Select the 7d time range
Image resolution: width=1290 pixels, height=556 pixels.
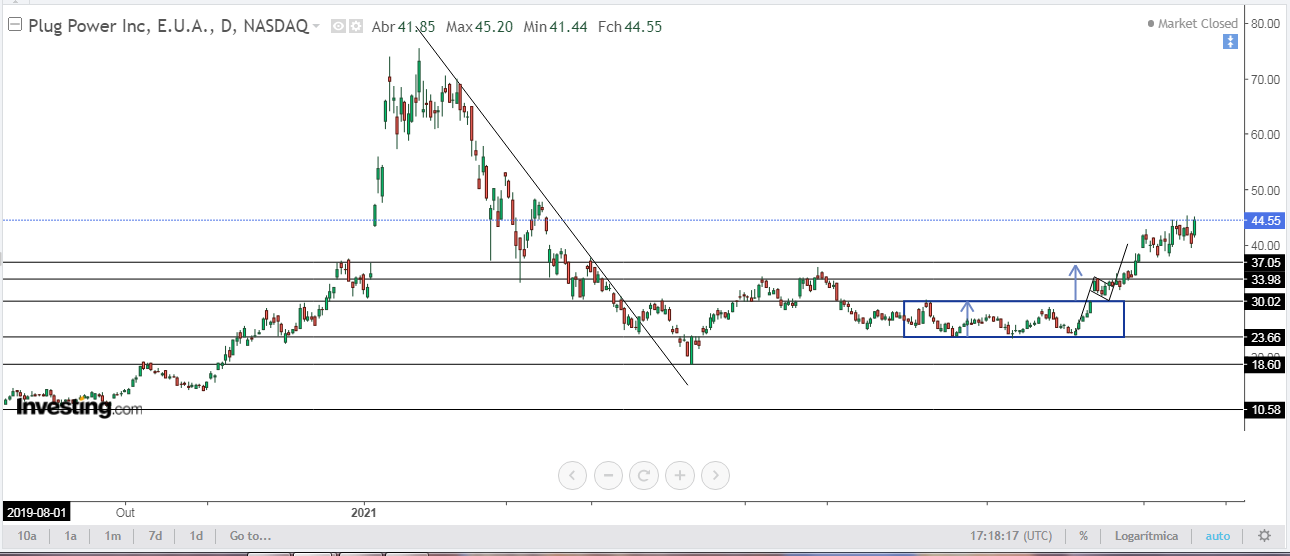155,536
